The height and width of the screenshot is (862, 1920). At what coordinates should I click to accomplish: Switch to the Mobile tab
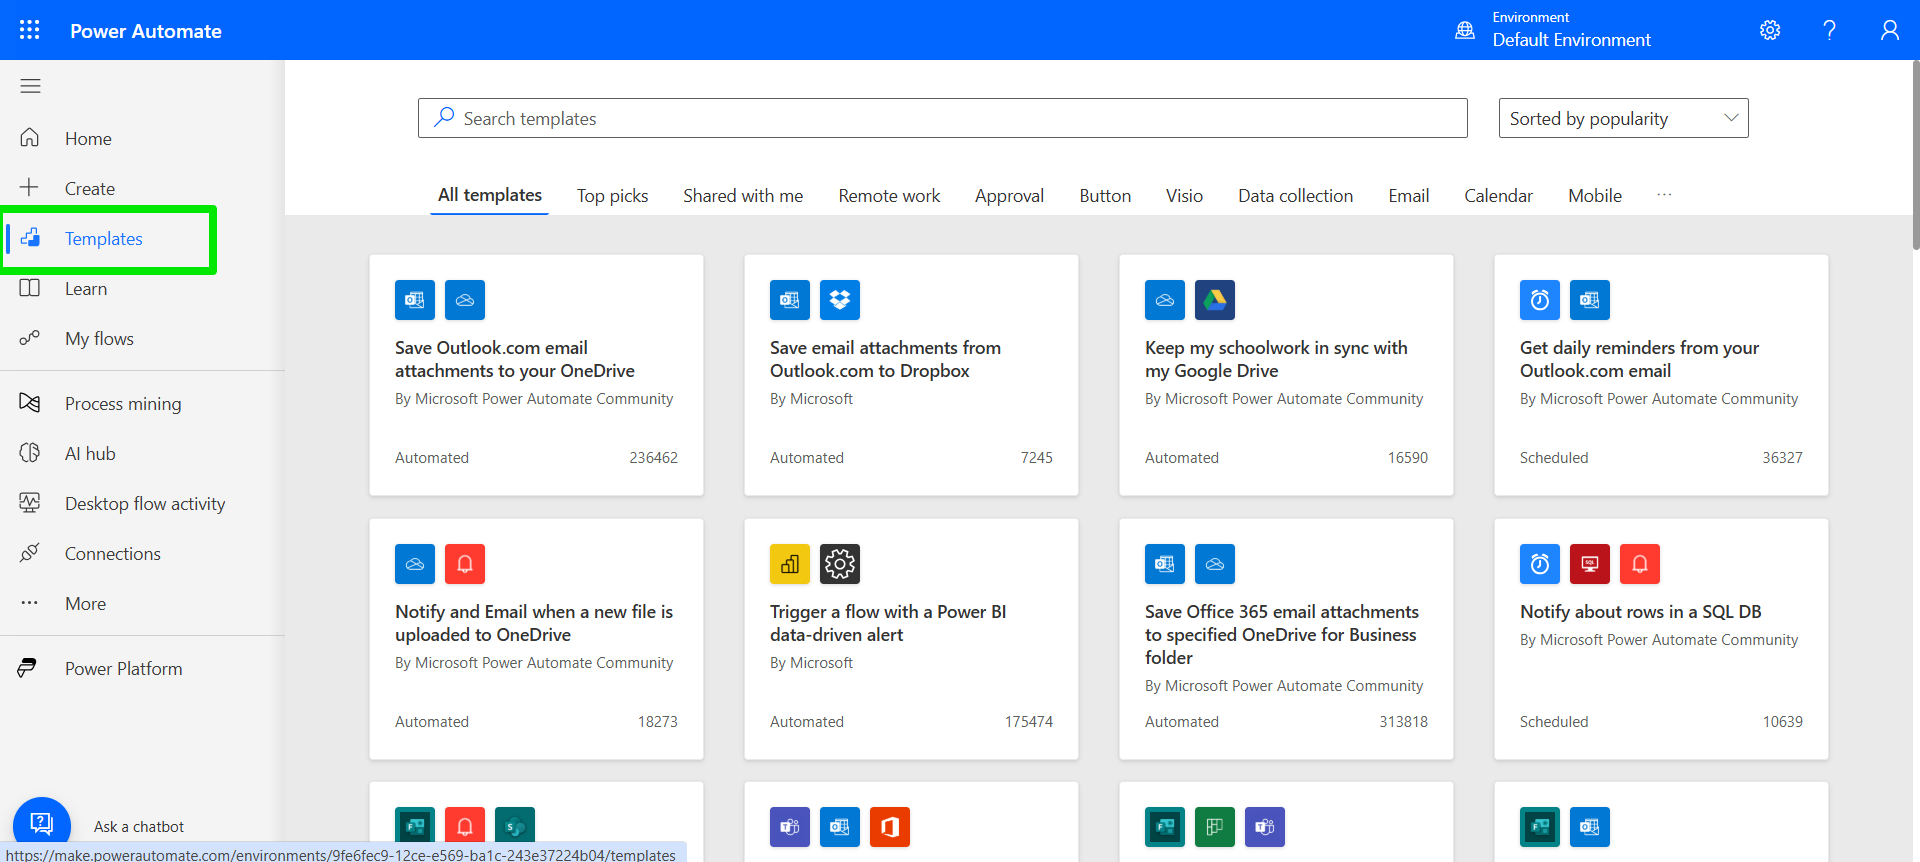coord(1595,196)
